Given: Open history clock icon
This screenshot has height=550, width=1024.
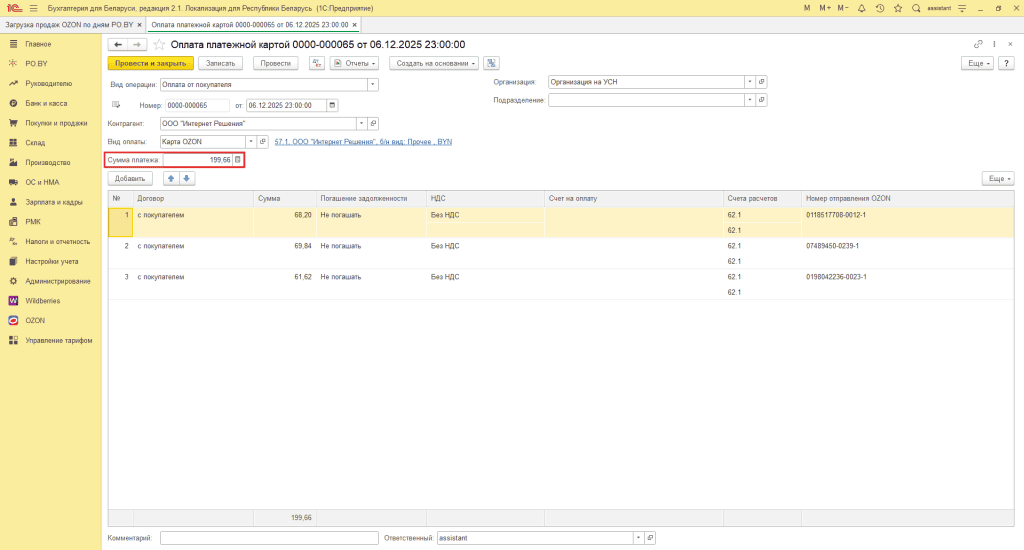Looking at the screenshot, I should coord(880,8).
